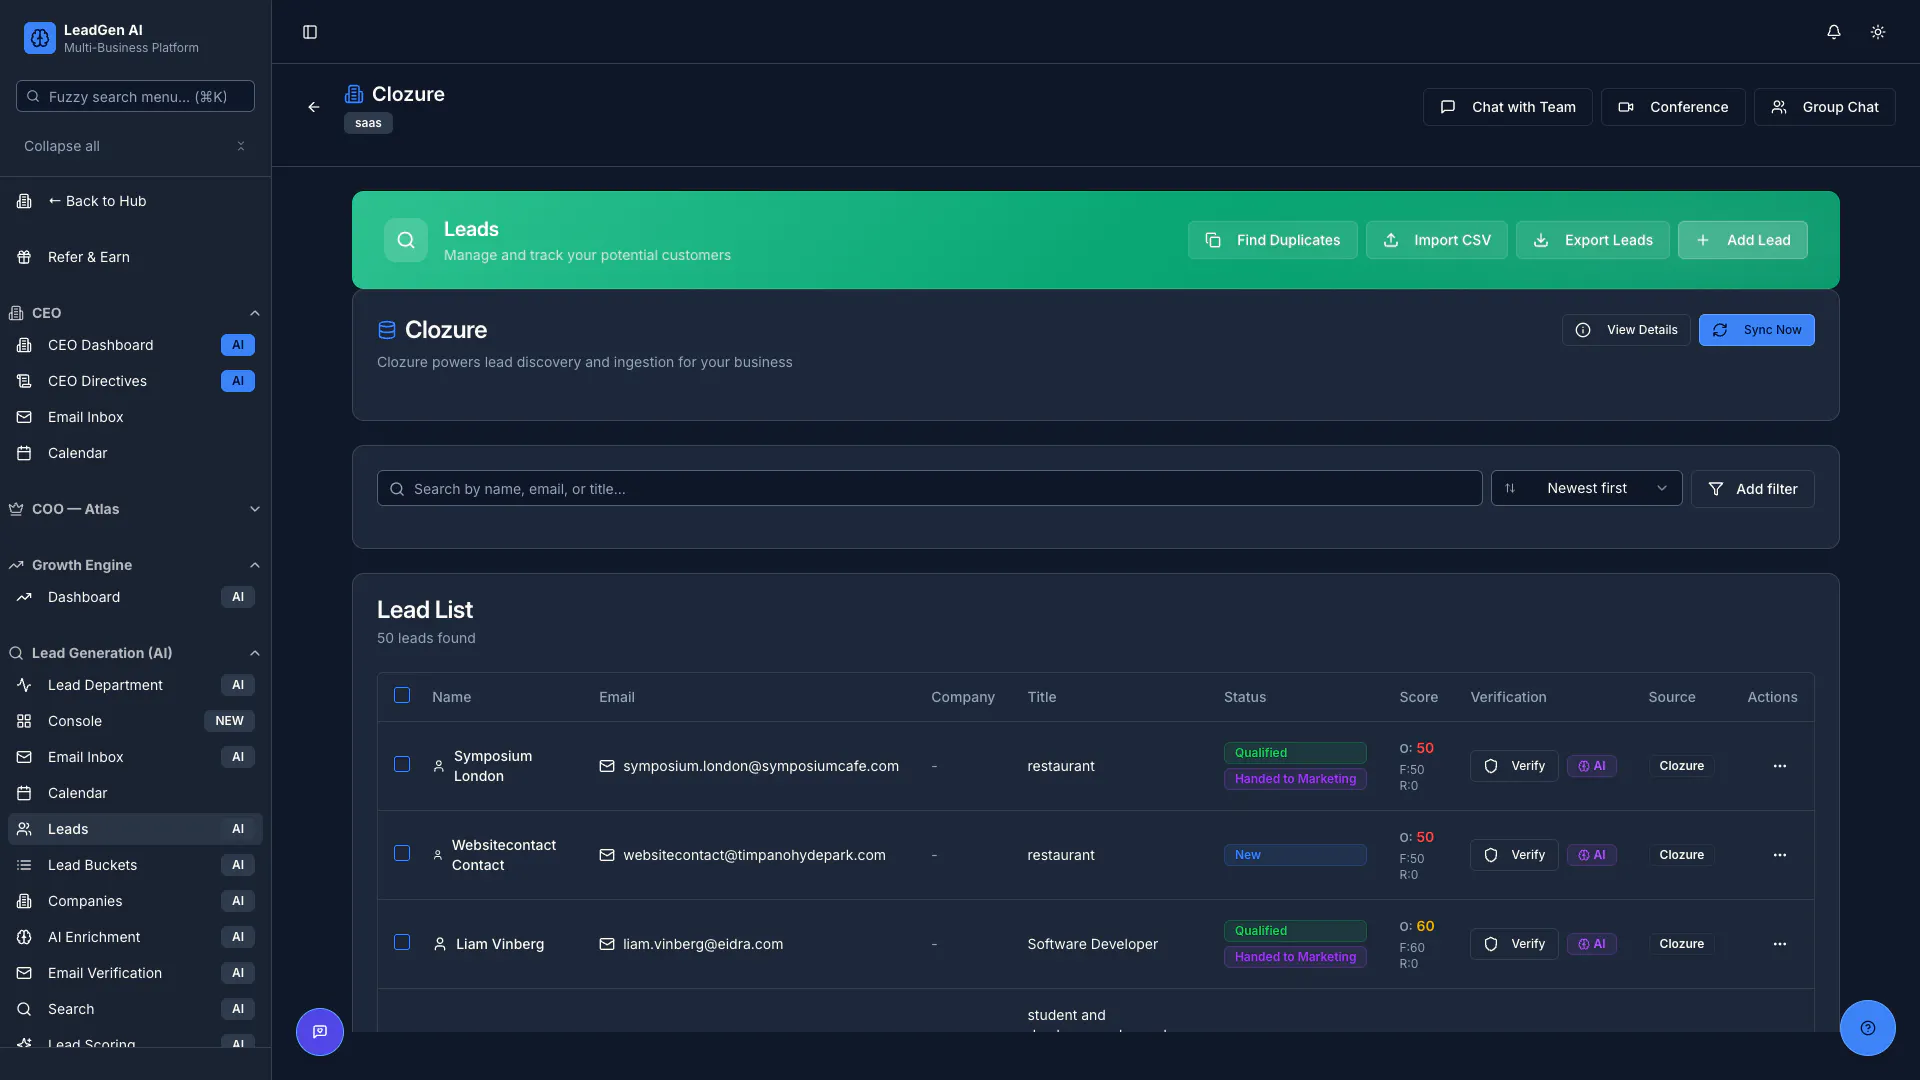This screenshot has width=1920, height=1080.
Task: Click the Fuzzy search menu field
Action: pyautogui.click(x=135, y=96)
